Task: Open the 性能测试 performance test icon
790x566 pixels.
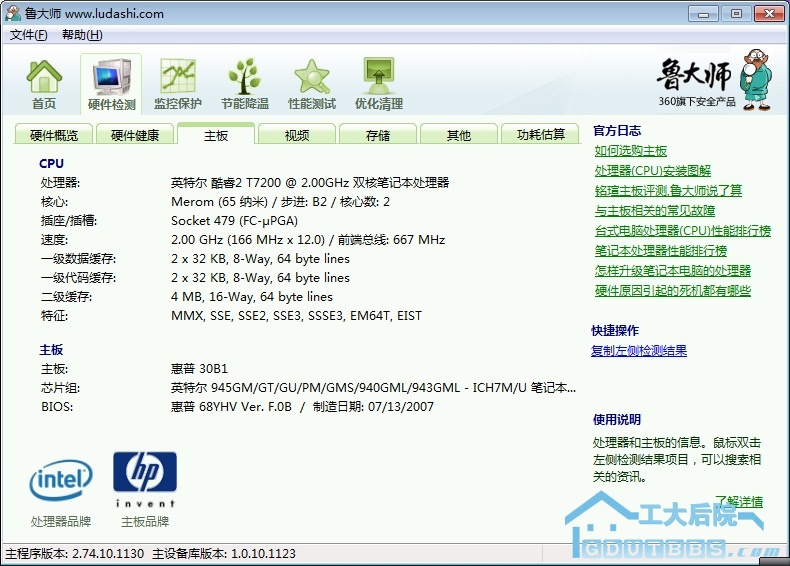Action: 312,85
